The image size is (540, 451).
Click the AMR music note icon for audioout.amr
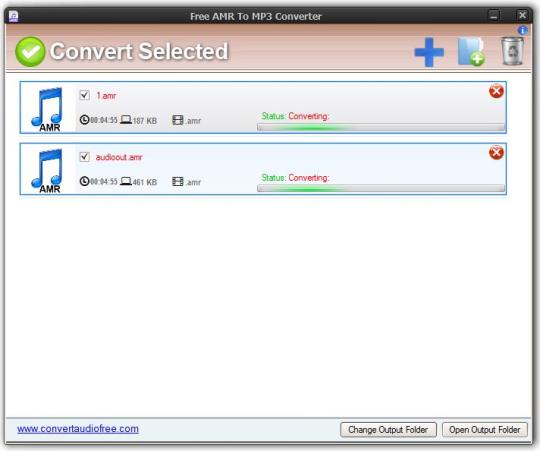48,170
